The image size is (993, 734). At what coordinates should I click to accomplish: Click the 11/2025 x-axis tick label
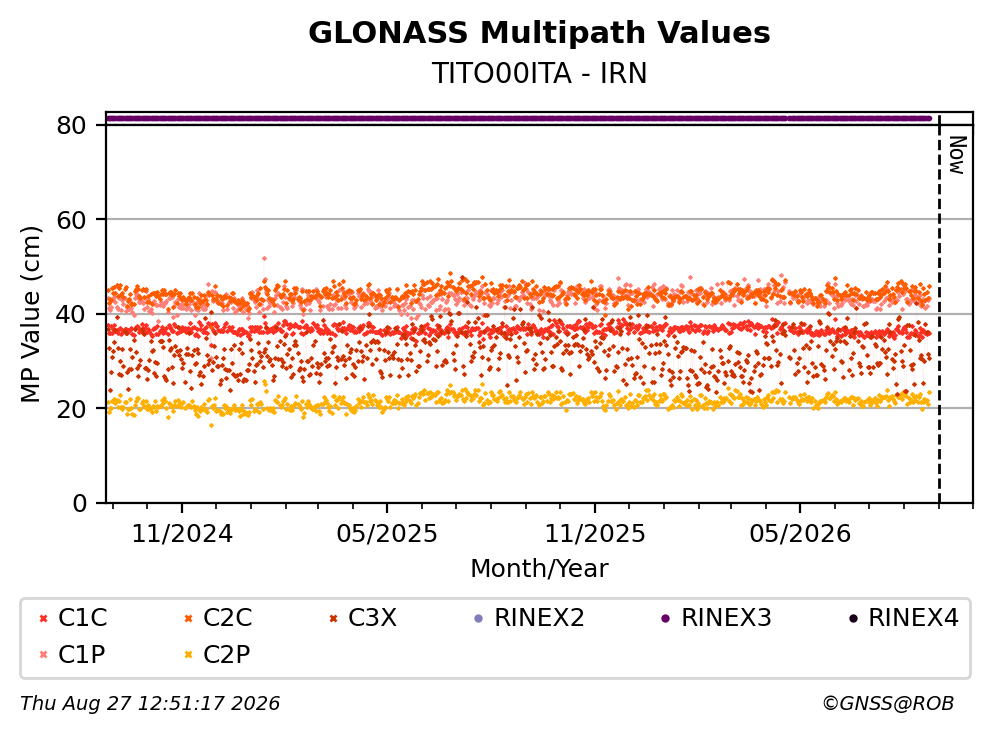click(x=595, y=535)
